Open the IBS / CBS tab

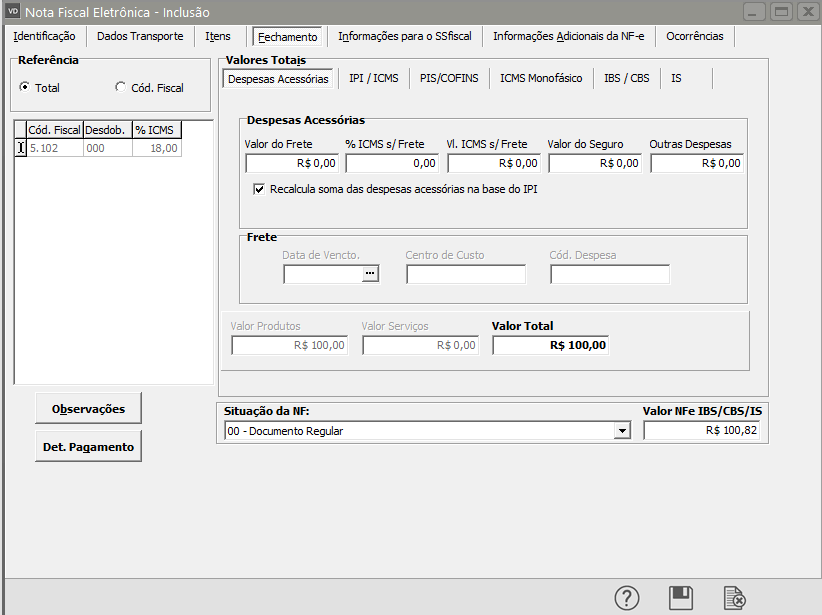(626, 79)
